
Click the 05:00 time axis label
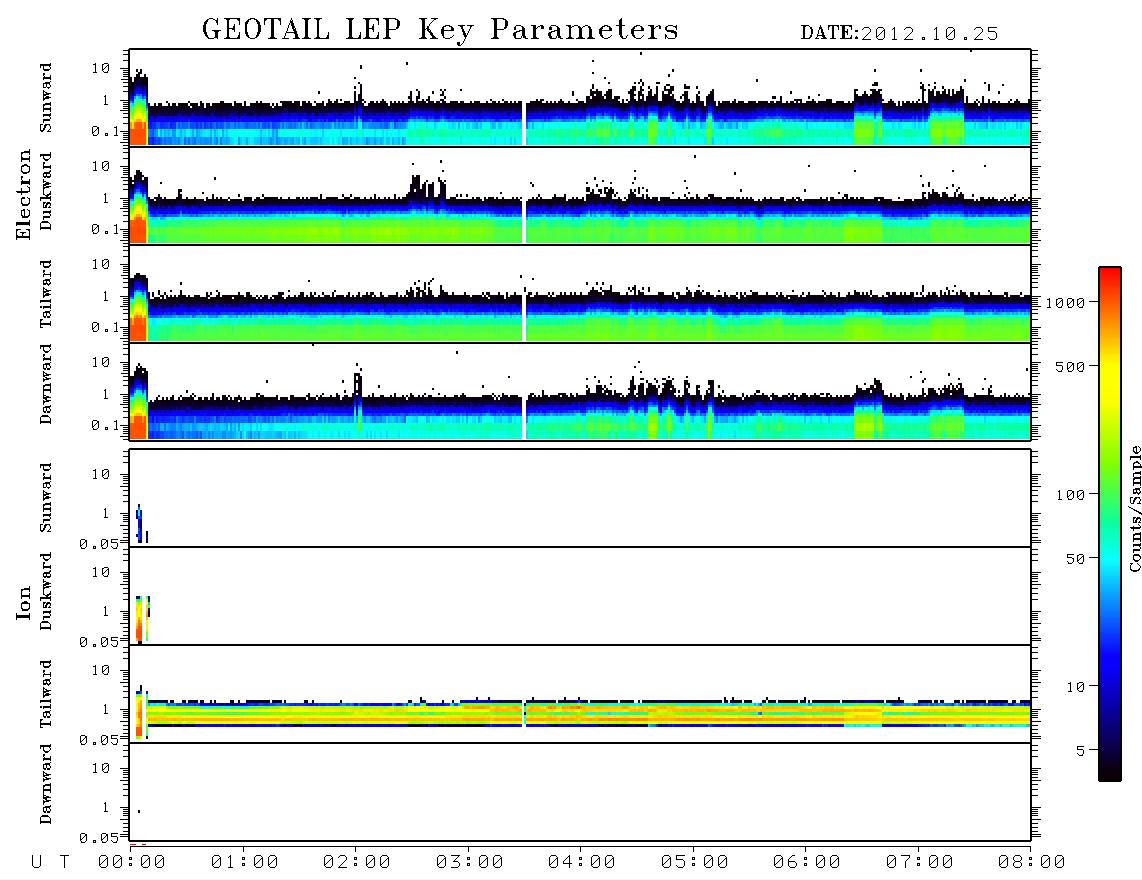695,862
